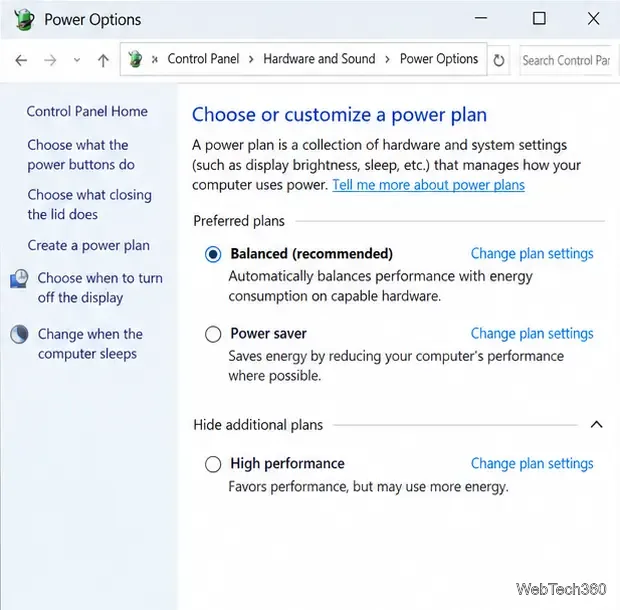
Task: Click the Power saver plan name
Action: (268, 334)
